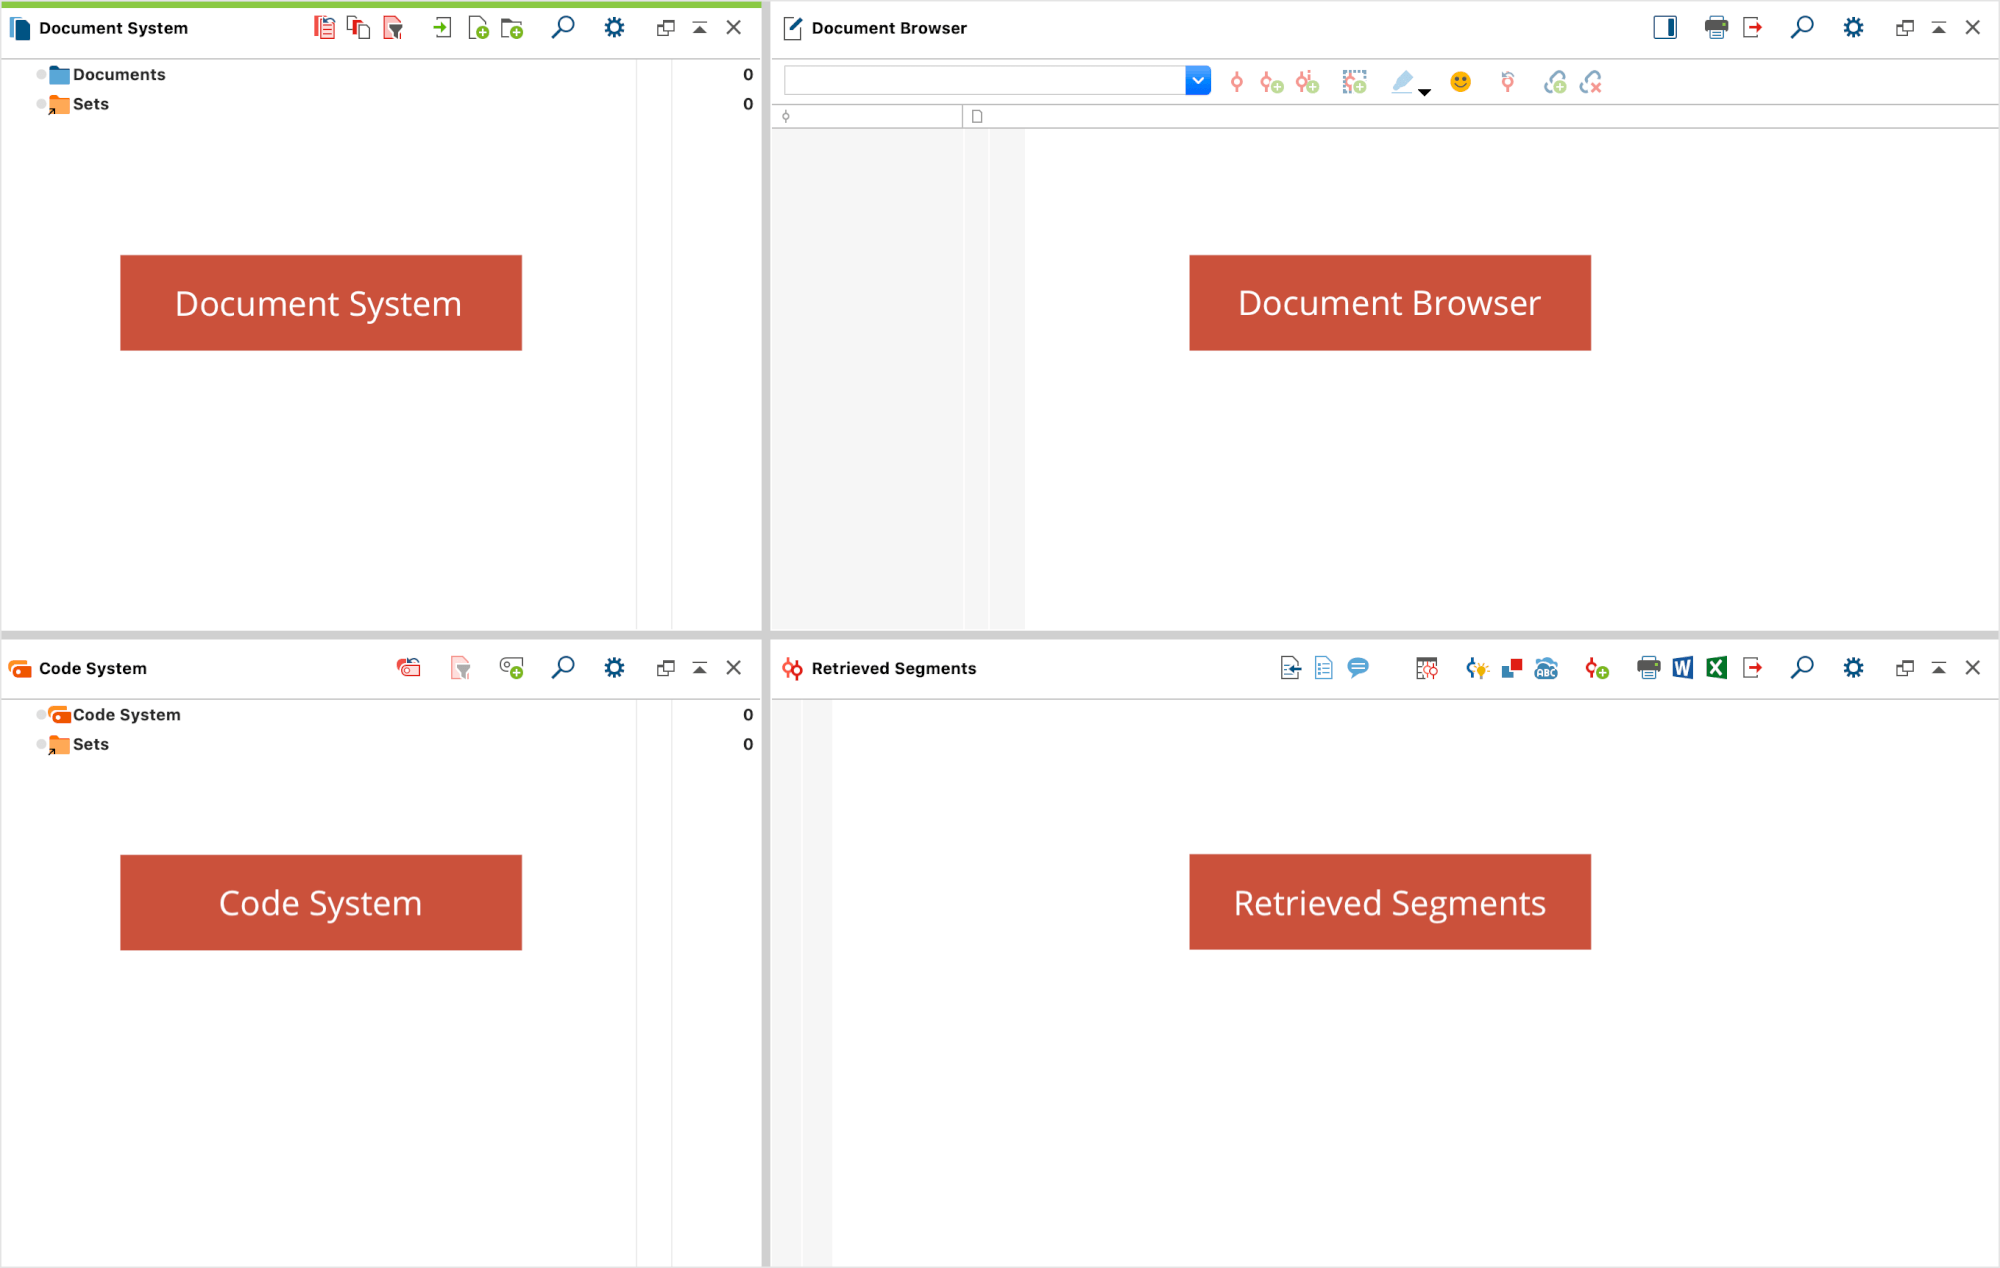
Task: Click the Retrieved Segments panel title
Action: (x=893, y=668)
